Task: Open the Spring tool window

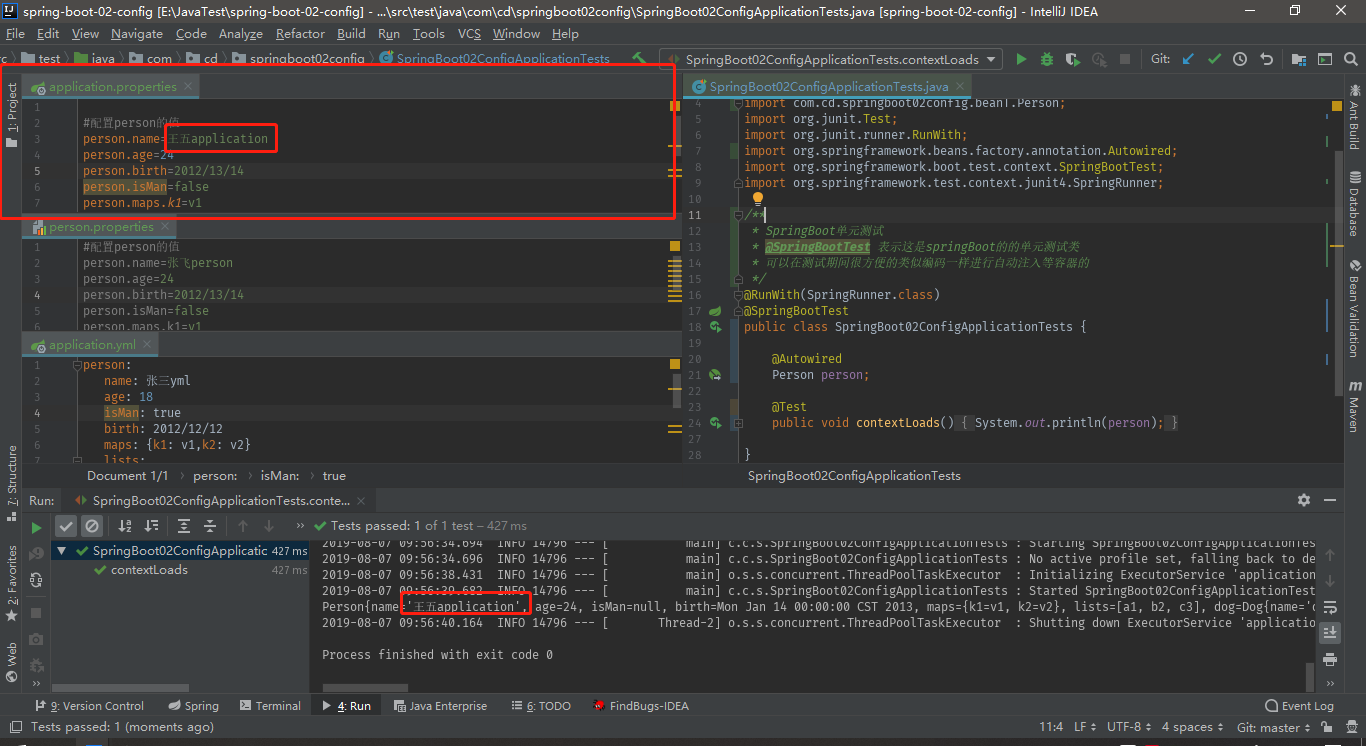Action: click(193, 706)
